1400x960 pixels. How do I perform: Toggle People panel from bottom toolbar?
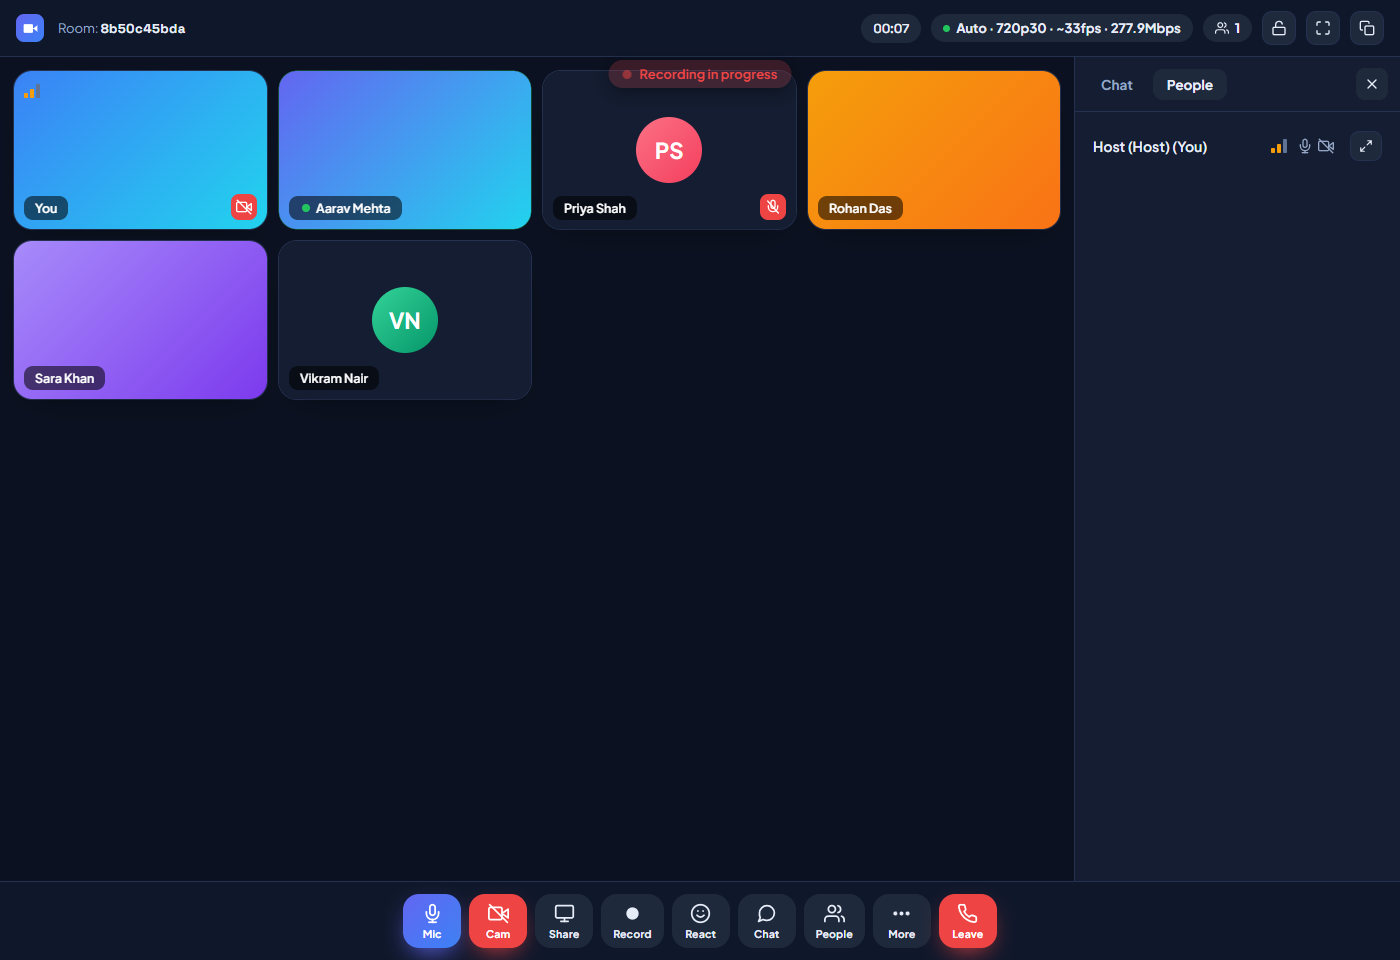[x=834, y=921]
